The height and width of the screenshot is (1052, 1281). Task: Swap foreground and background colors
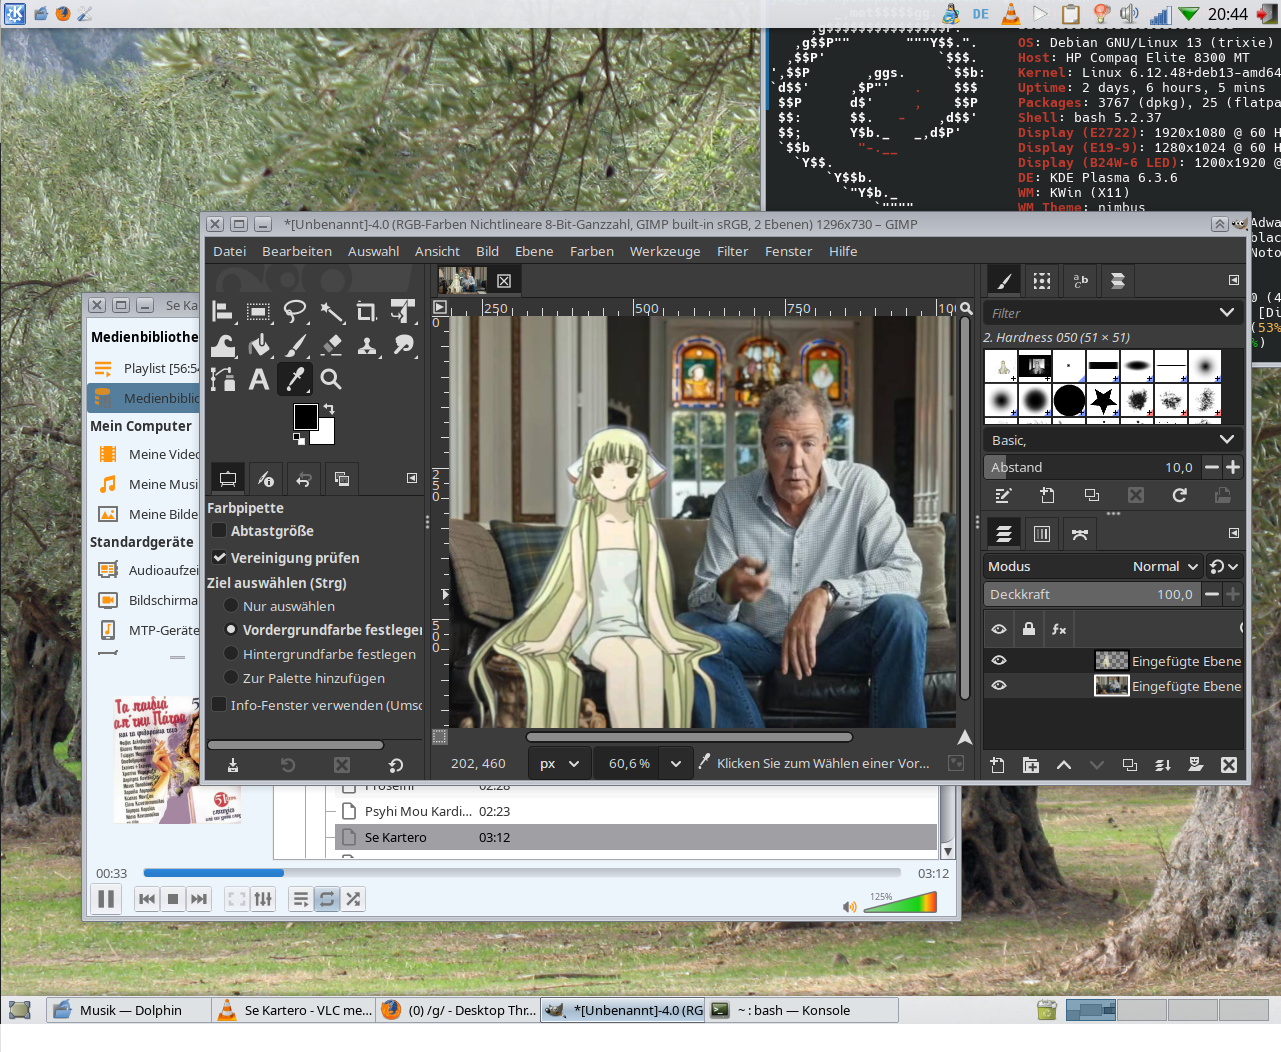[x=329, y=409]
